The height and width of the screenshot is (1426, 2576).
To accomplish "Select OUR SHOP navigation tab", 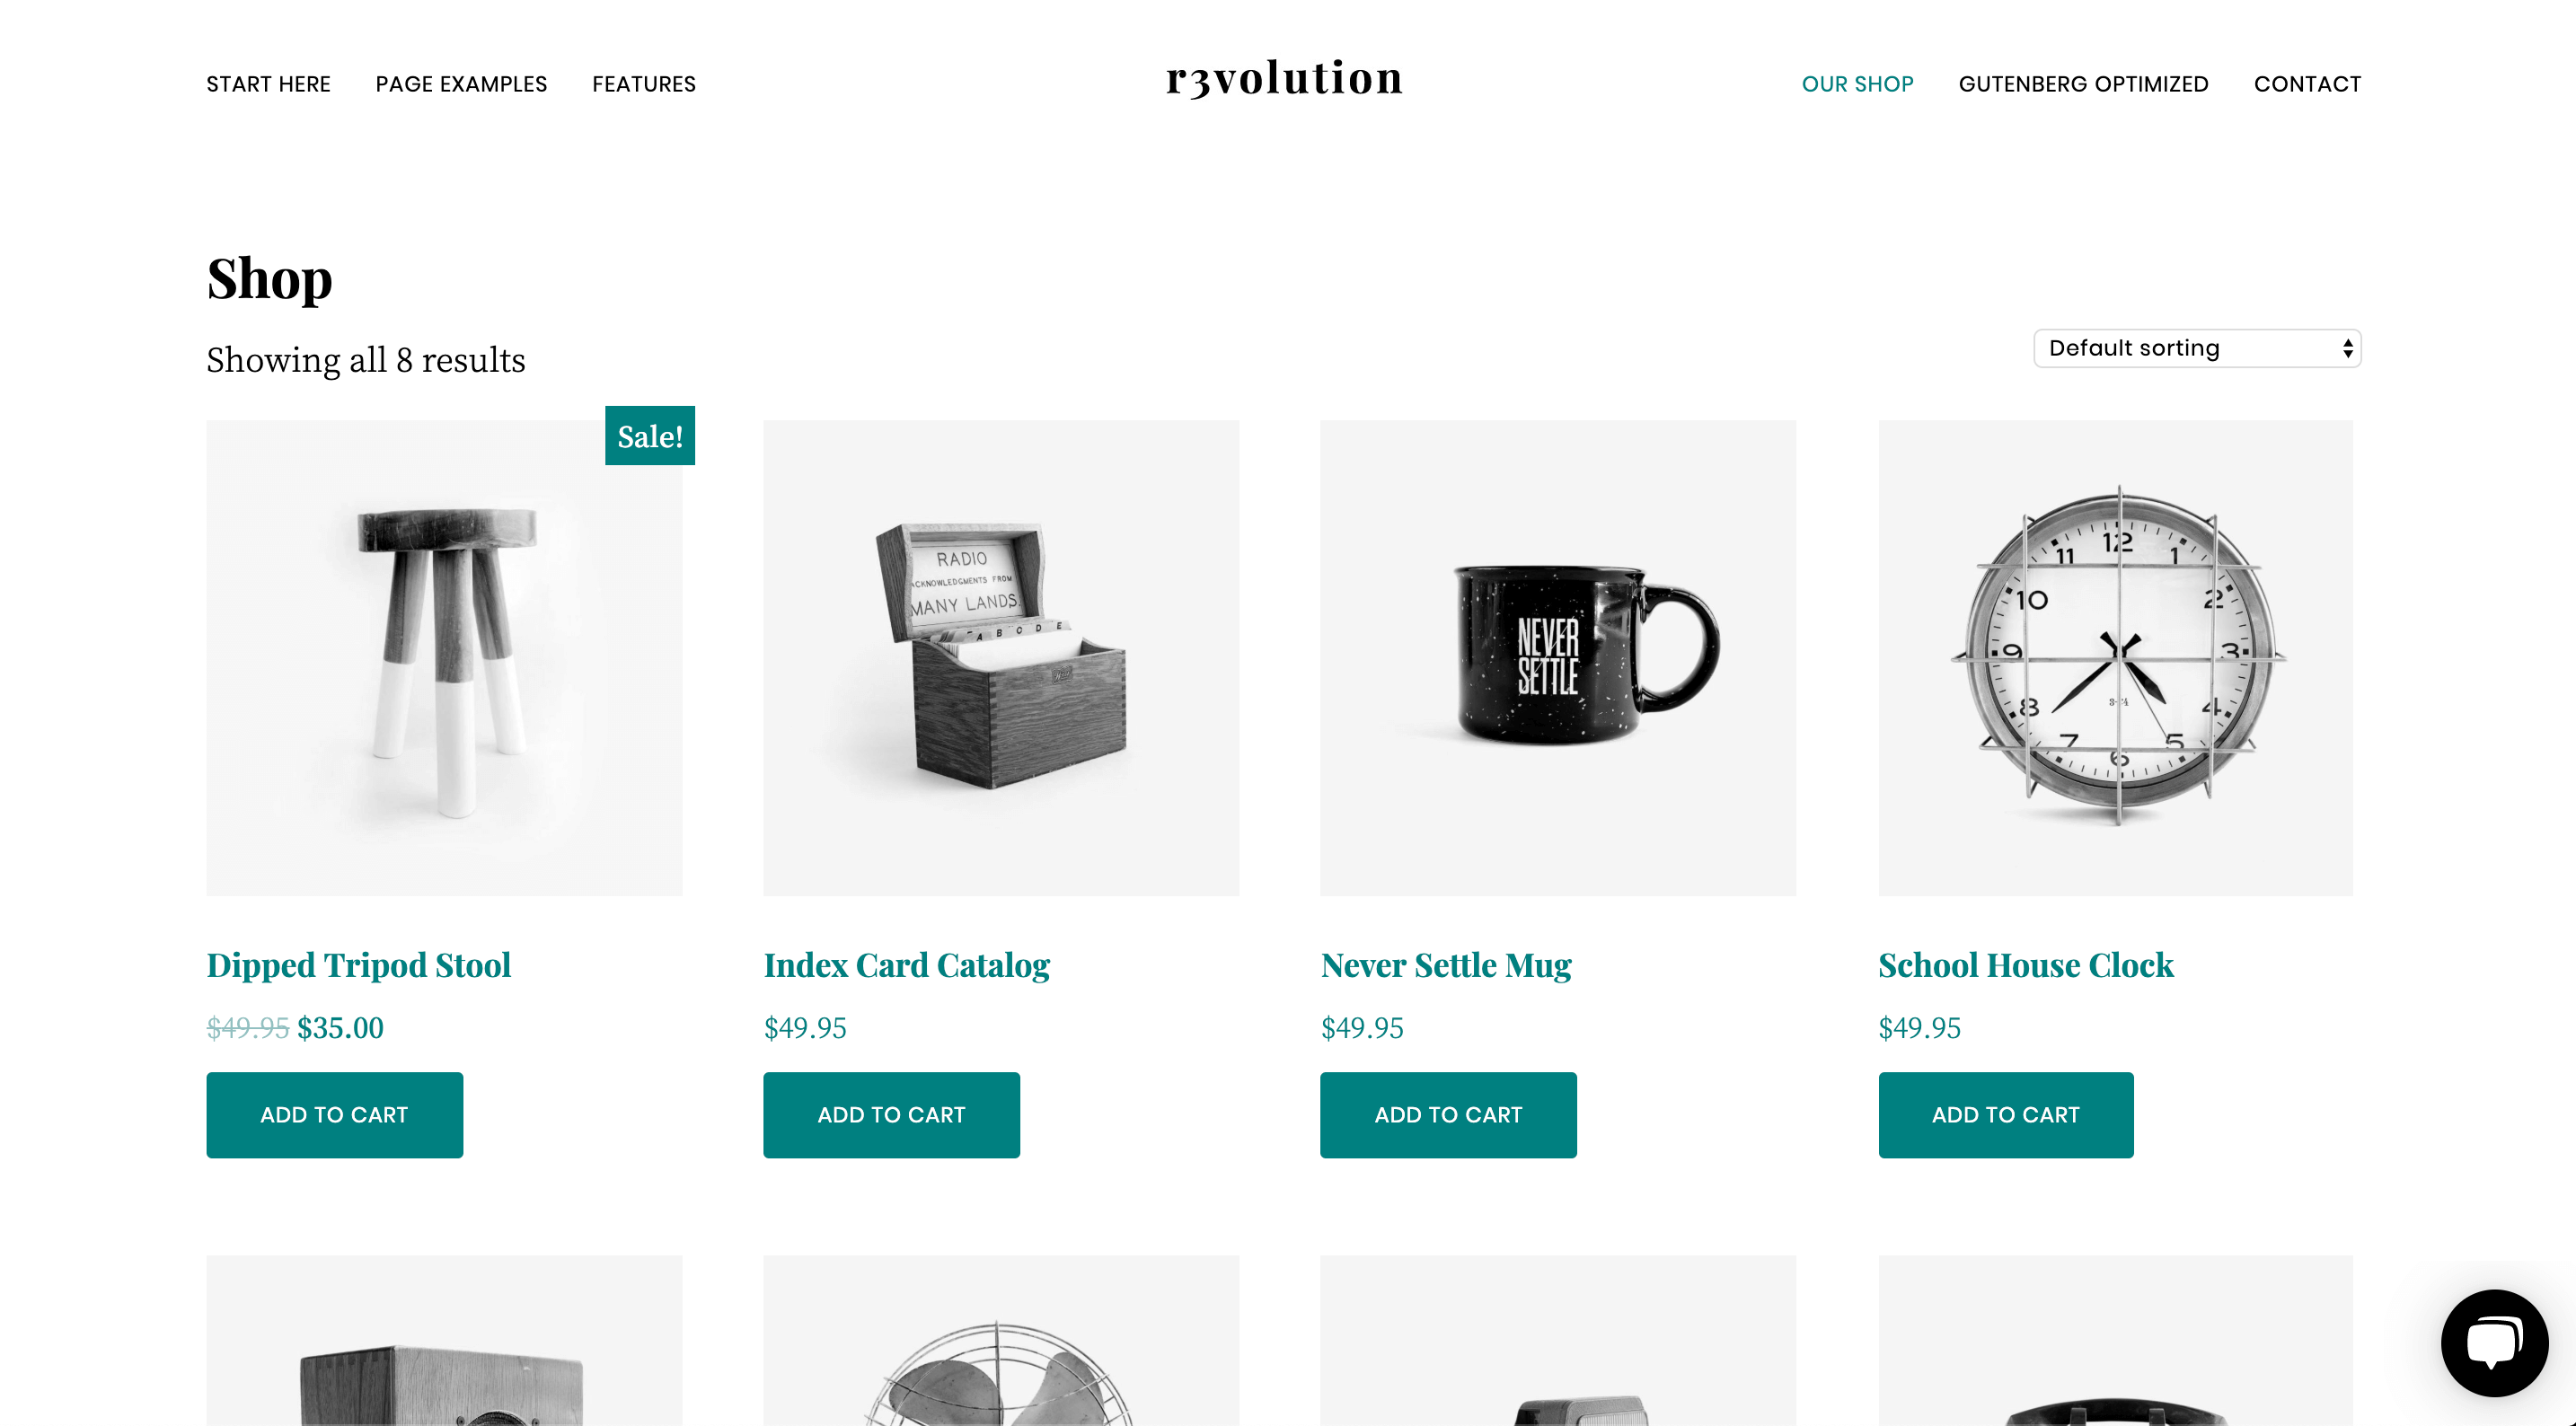I will click(1856, 83).
